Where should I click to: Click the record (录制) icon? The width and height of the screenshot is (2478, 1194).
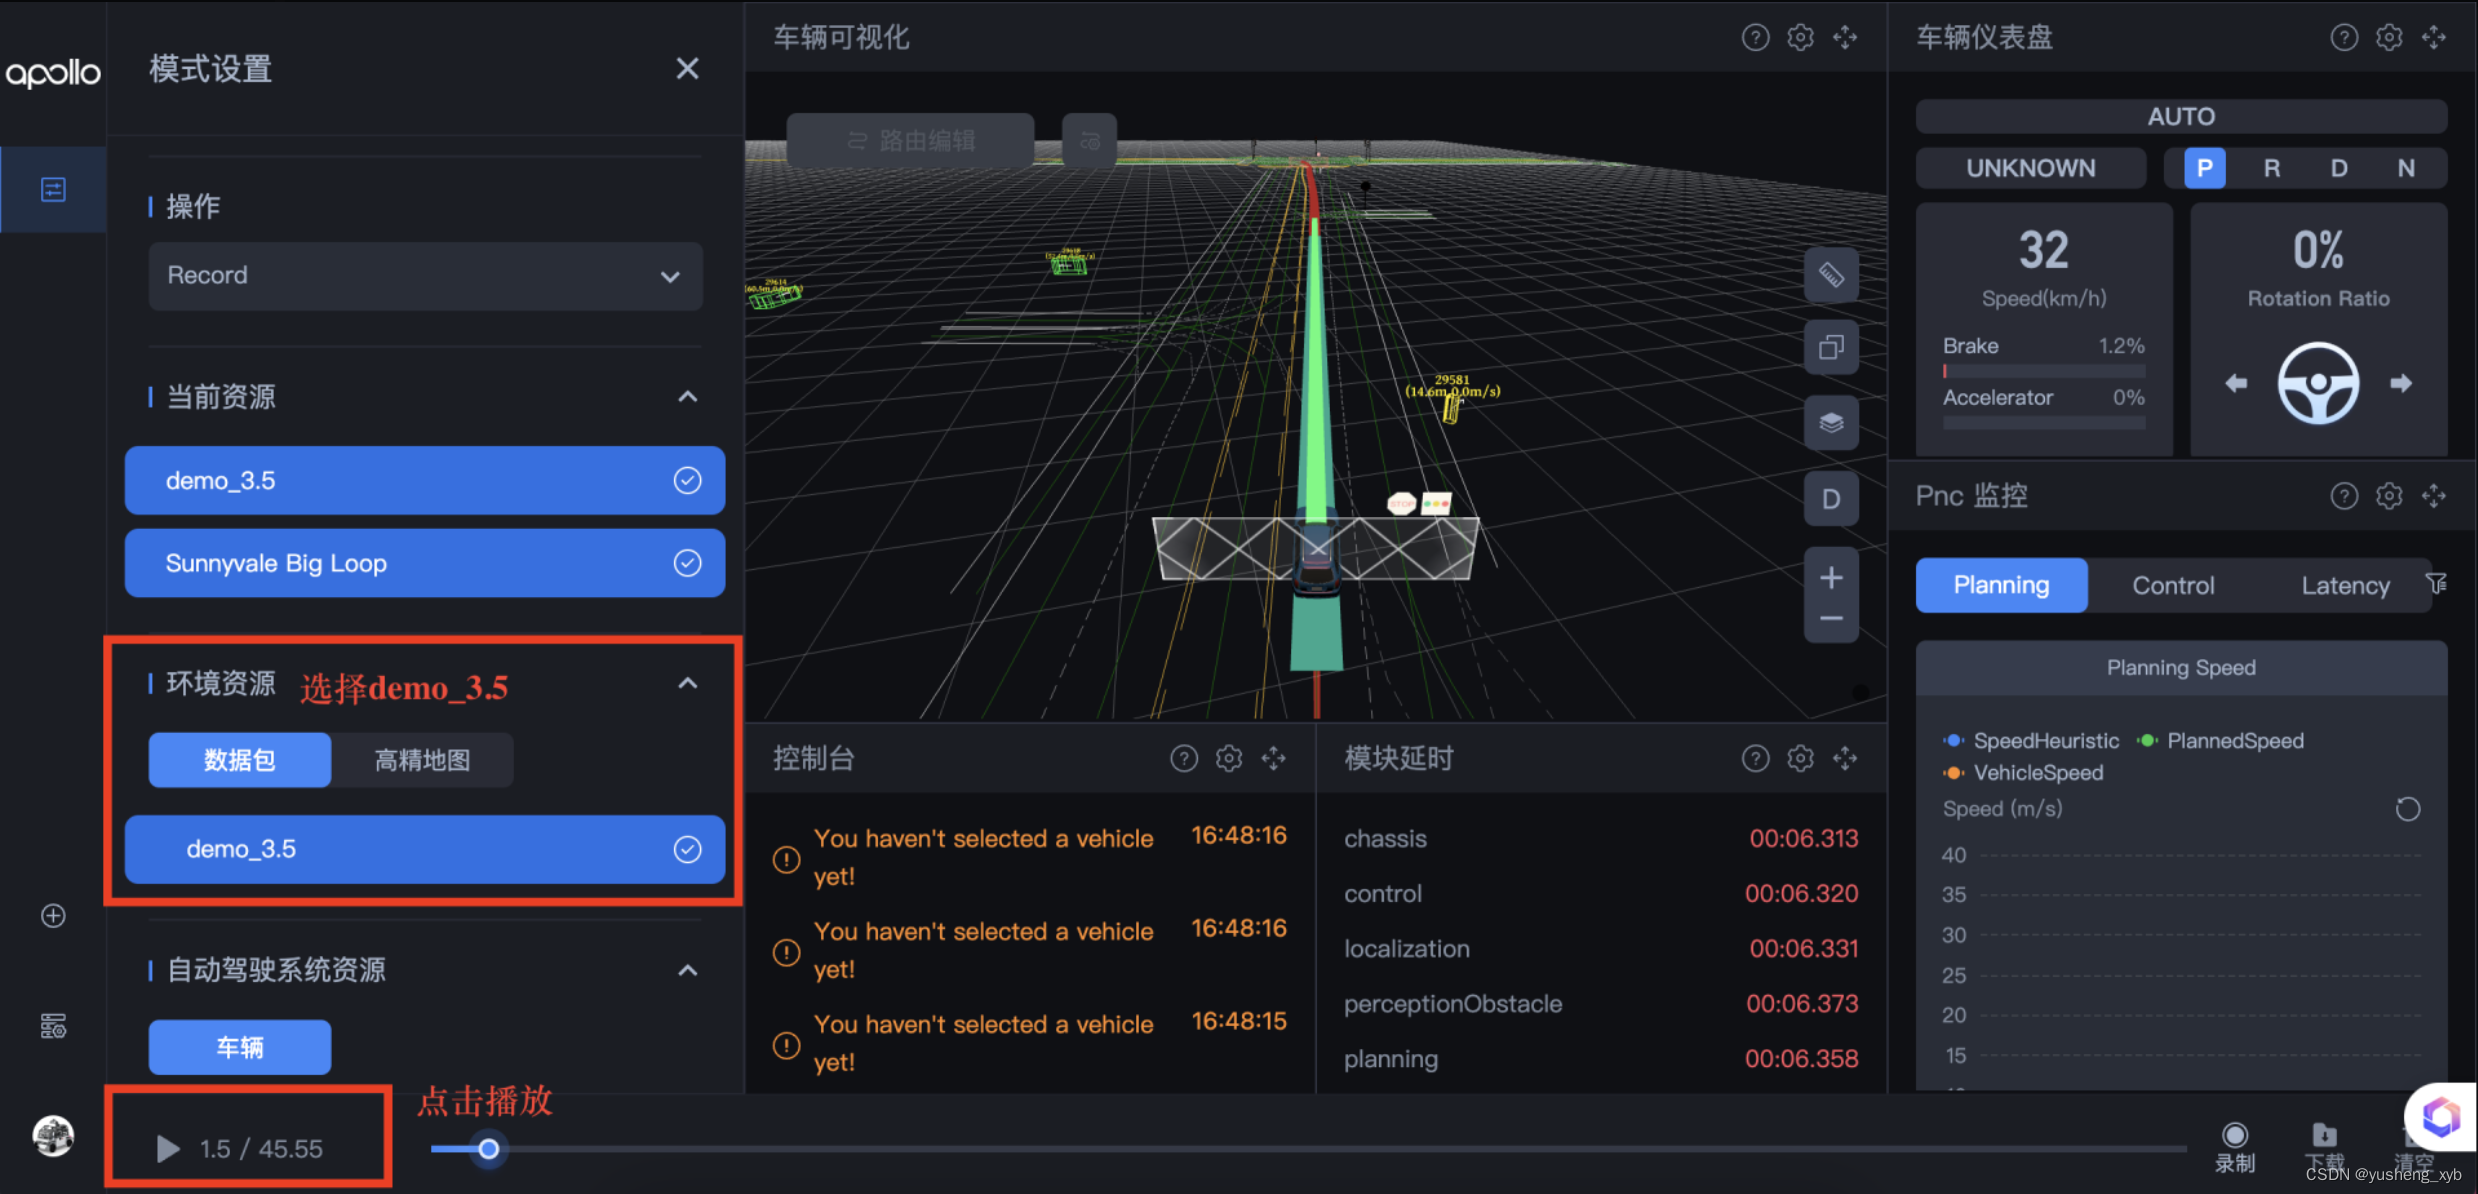click(2234, 1135)
